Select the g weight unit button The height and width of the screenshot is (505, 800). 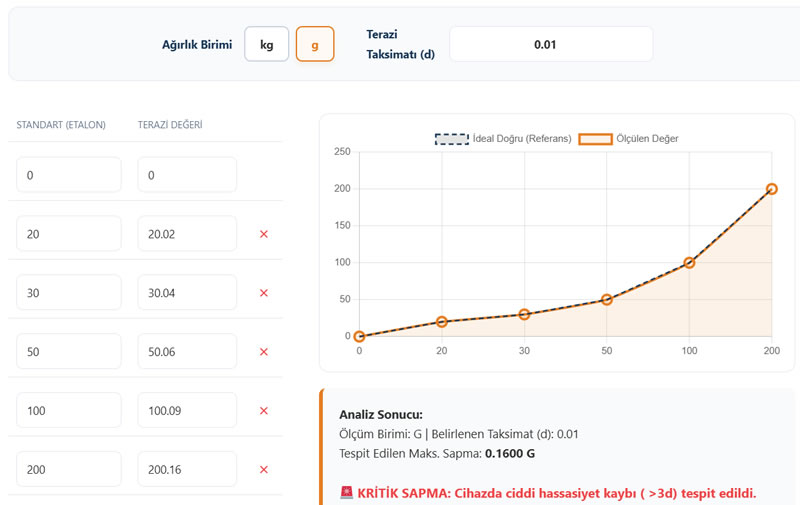tap(315, 44)
